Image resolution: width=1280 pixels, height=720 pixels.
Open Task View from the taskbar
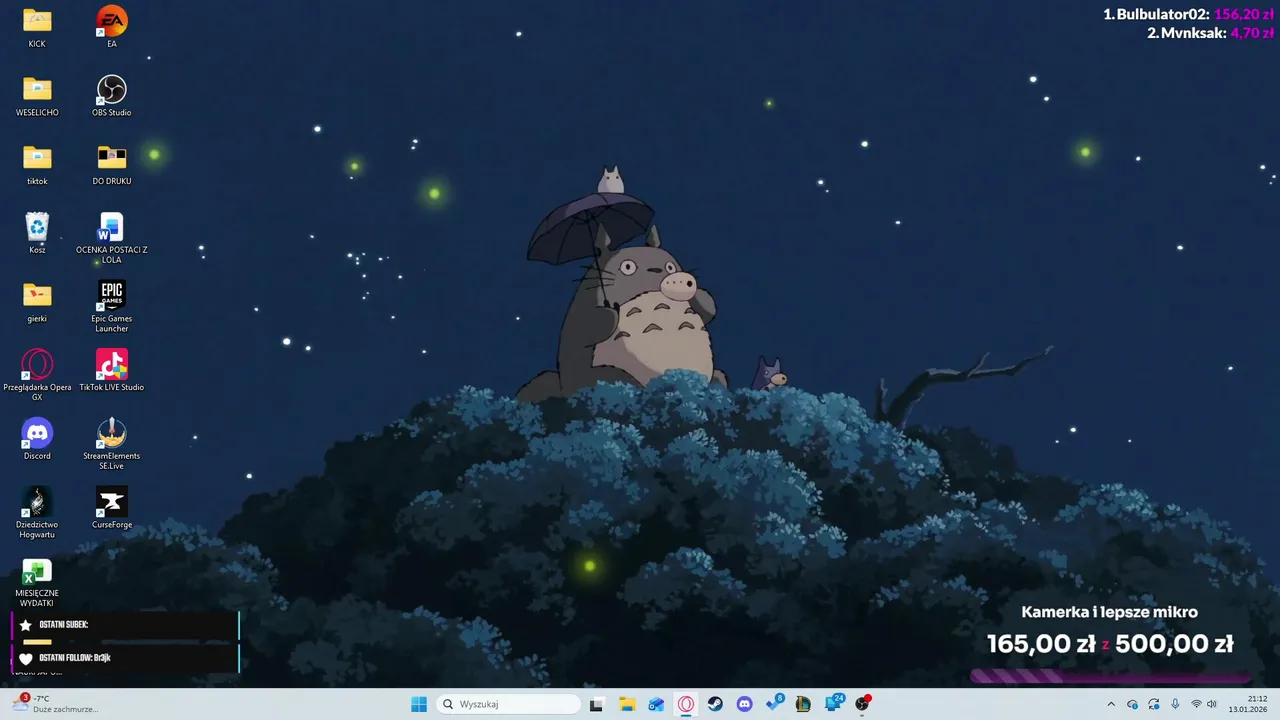(x=596, y=704)
